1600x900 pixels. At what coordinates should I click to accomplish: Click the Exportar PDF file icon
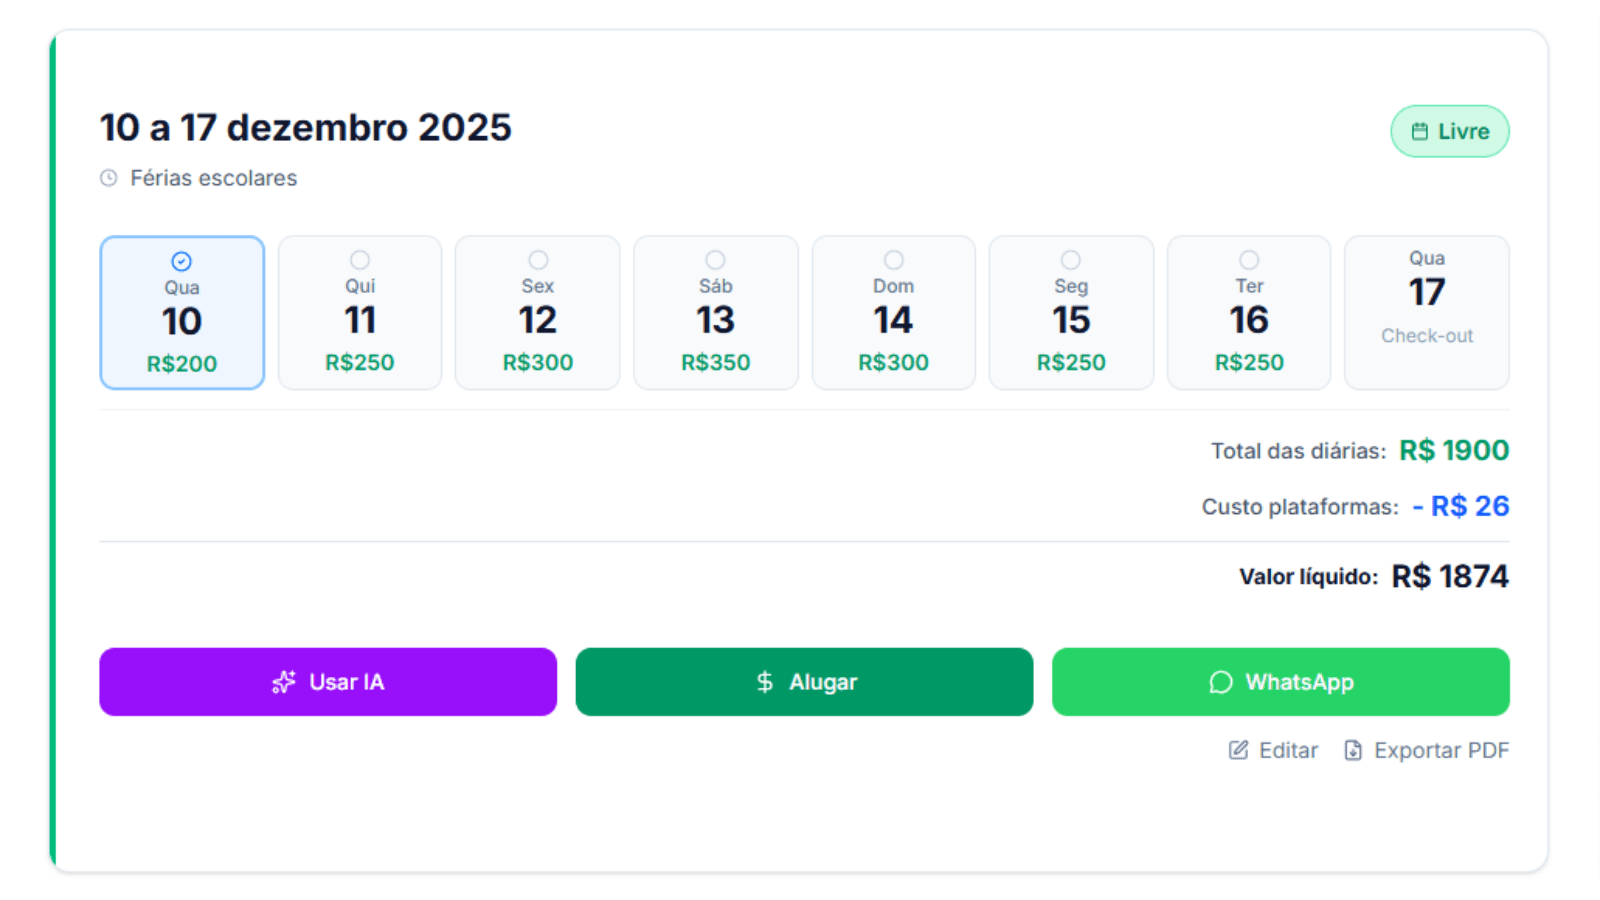pos(1353,750)
